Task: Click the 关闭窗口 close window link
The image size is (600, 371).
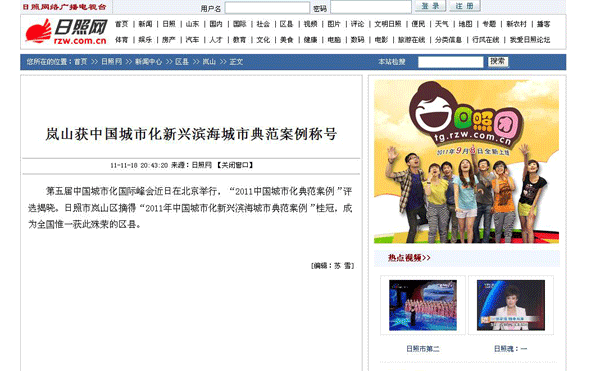Action: 235,165
